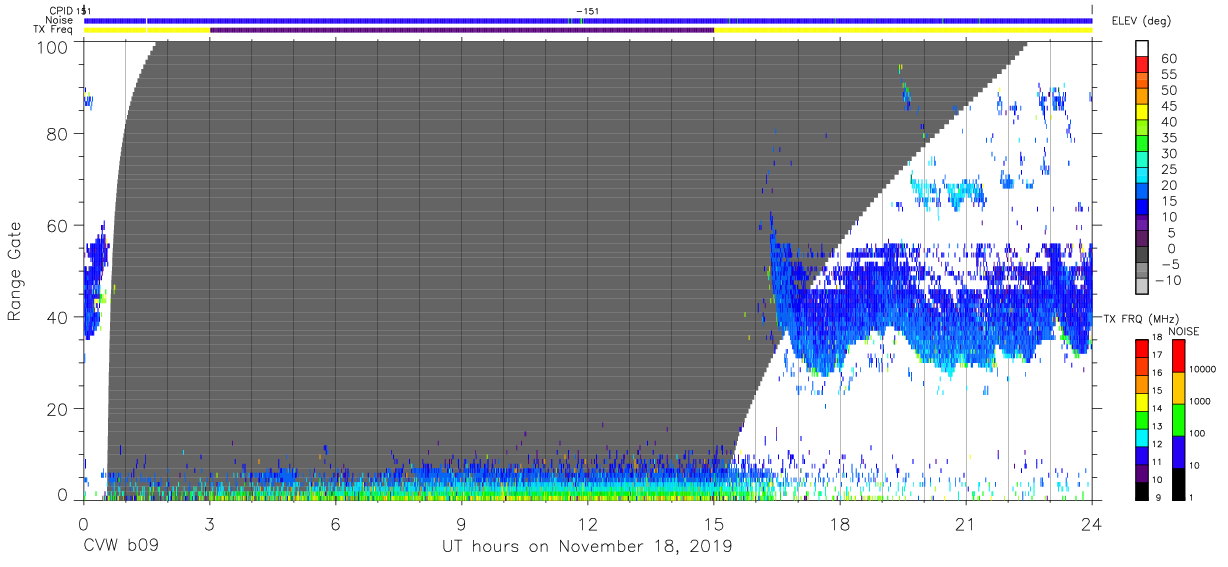Click the purple segment of the top TX Freq bar
The image size is (1228, 567).
pos(462,30)
